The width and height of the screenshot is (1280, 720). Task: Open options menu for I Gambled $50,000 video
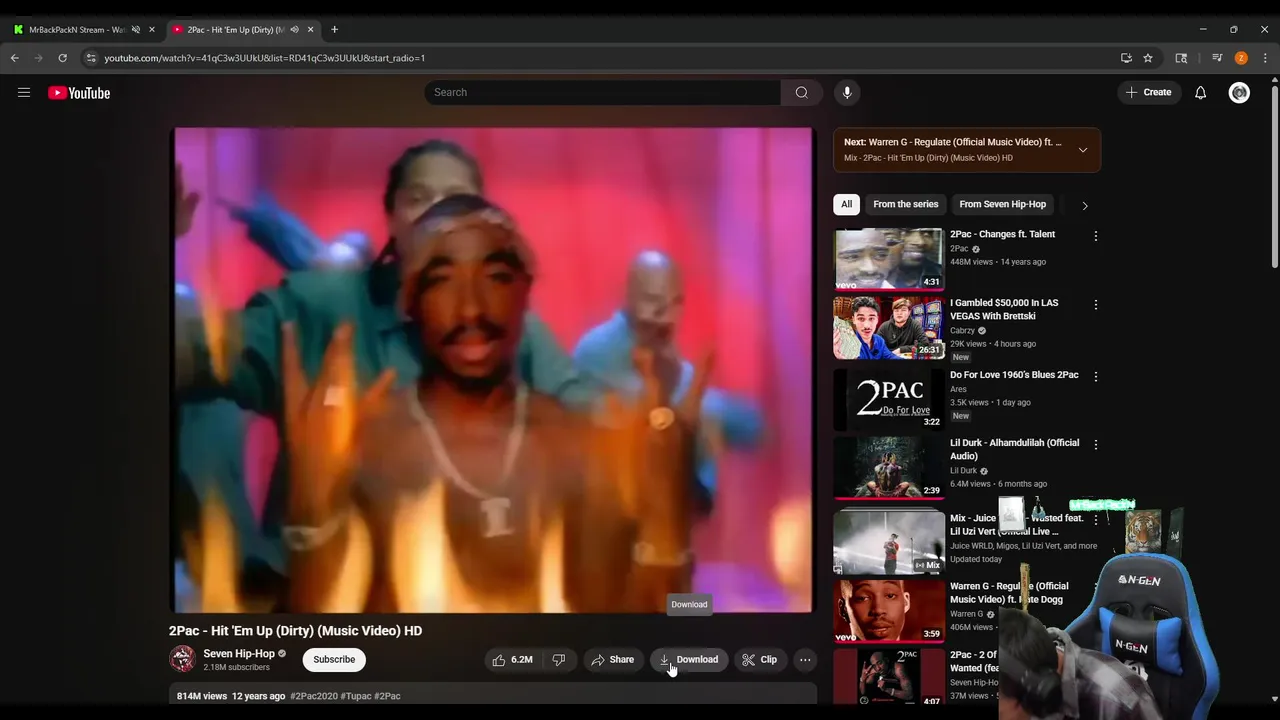coord(1096,304)
